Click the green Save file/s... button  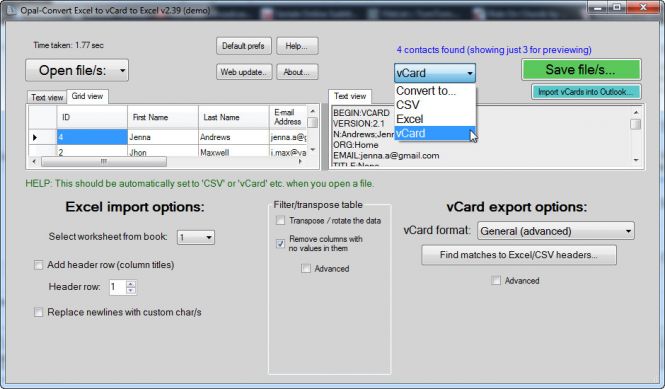(x=581, y=70)
